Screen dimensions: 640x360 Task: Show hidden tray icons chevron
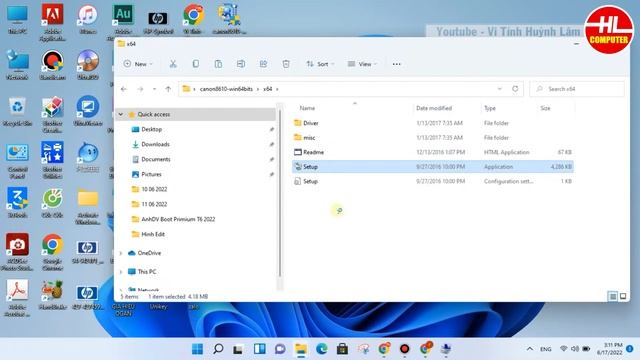point(530,349)
